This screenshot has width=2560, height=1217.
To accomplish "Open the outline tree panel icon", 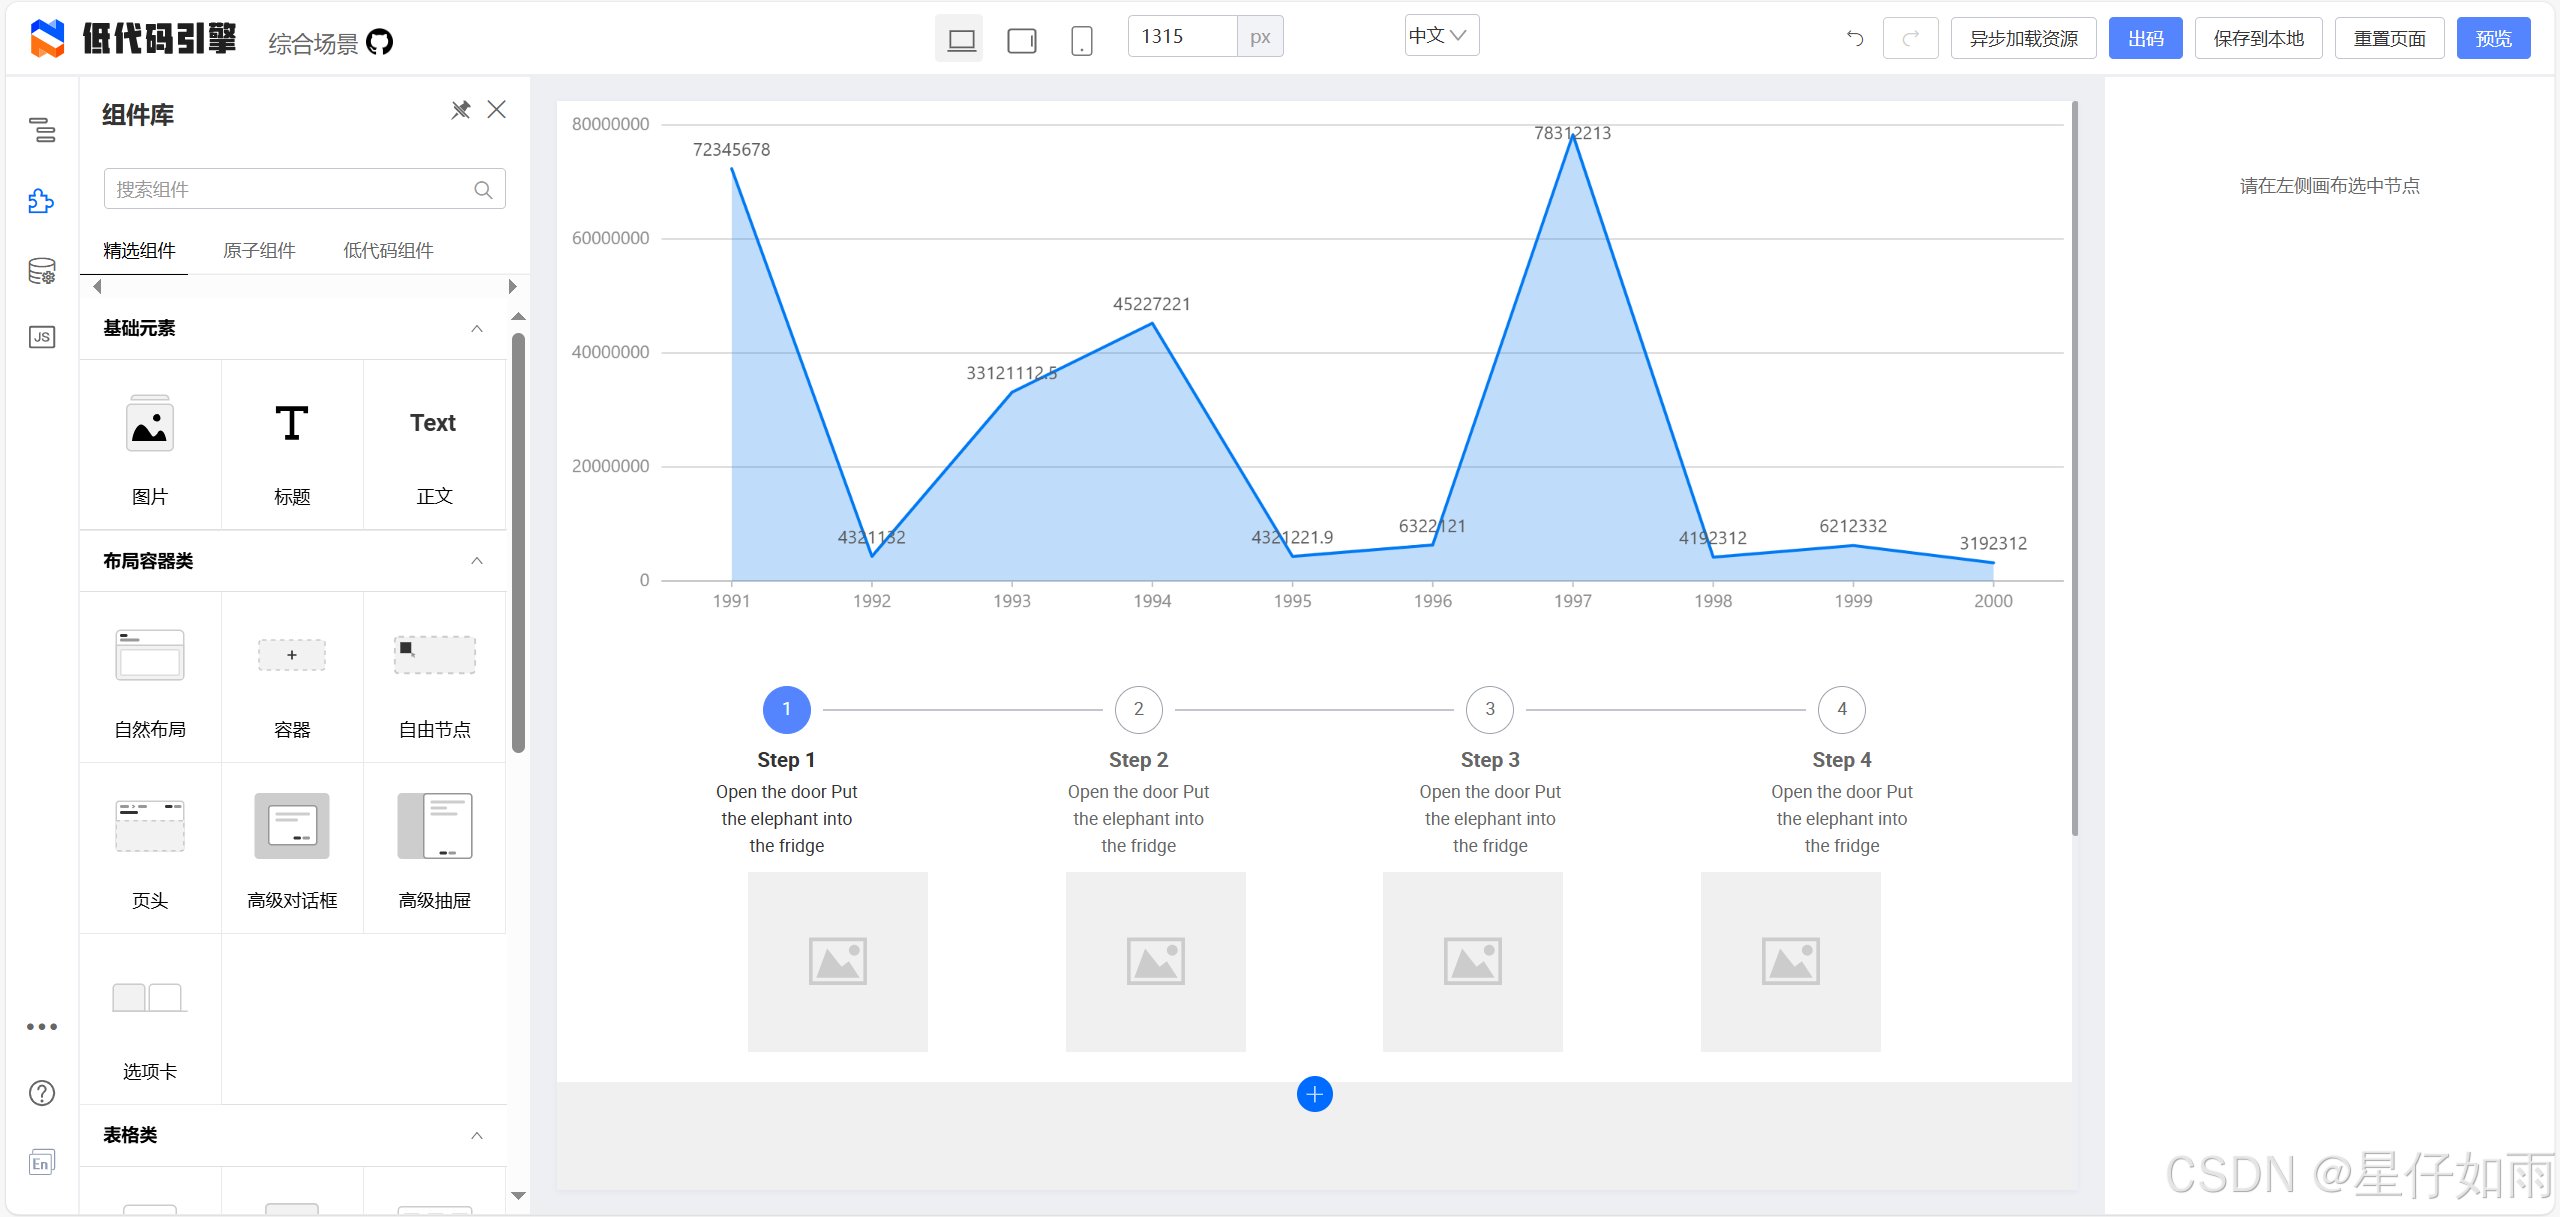I will 41,129.
